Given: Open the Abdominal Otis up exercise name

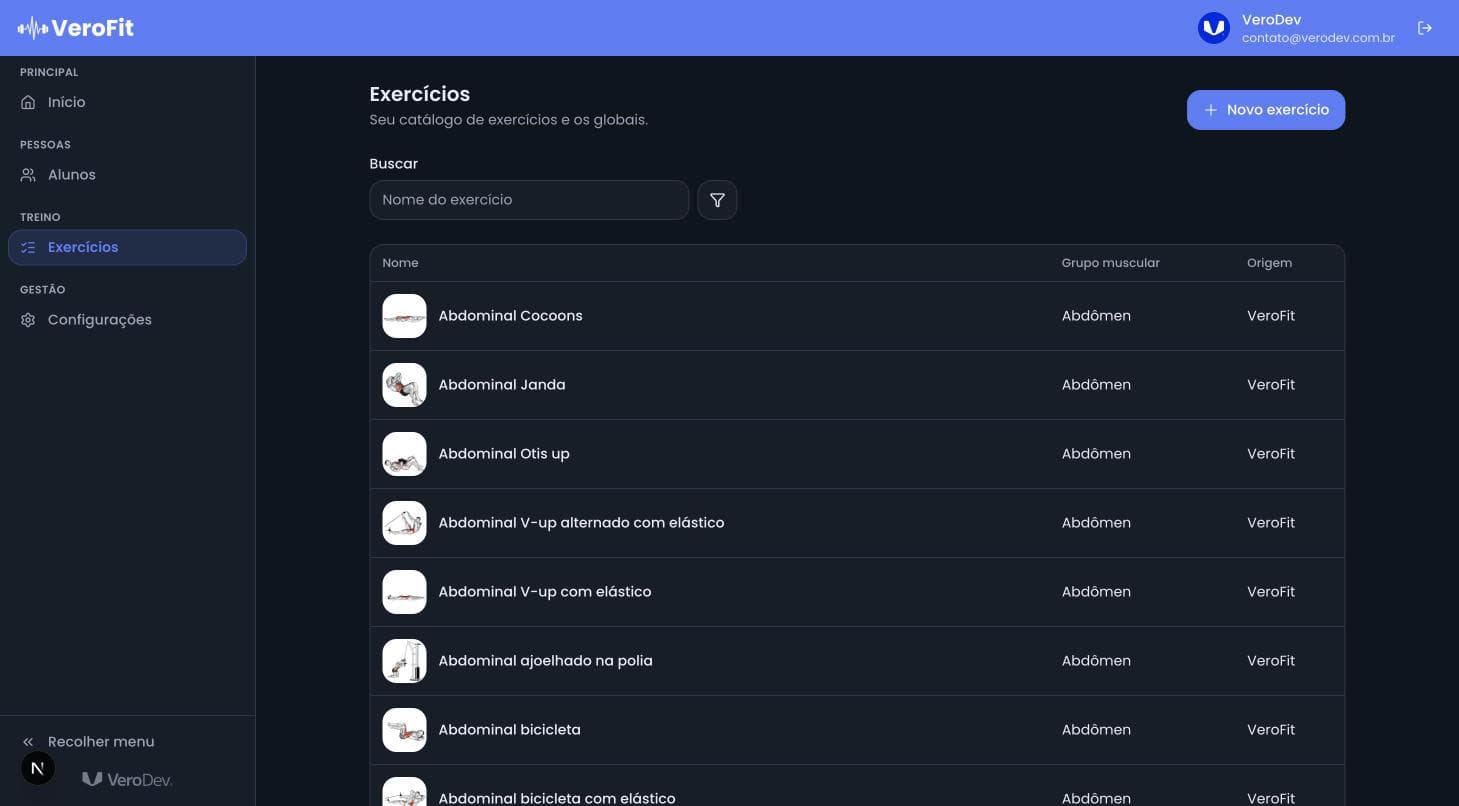Looking at the screenshot, I should tap(504, 454).
